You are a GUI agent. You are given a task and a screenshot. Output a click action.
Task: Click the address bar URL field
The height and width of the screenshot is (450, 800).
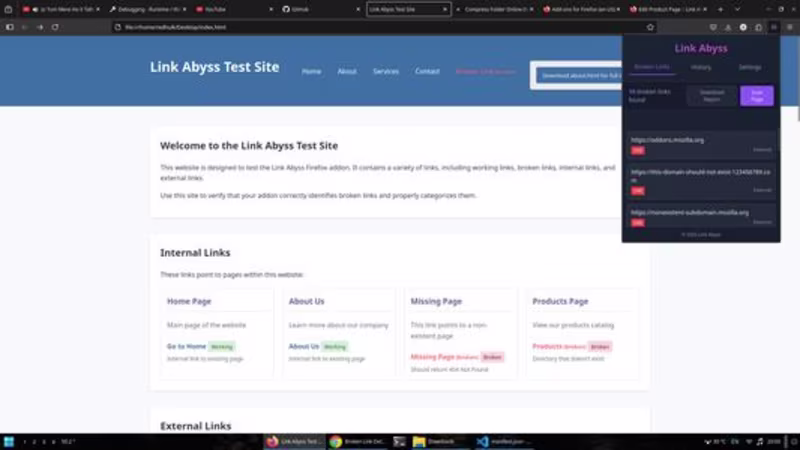[383, 27]
